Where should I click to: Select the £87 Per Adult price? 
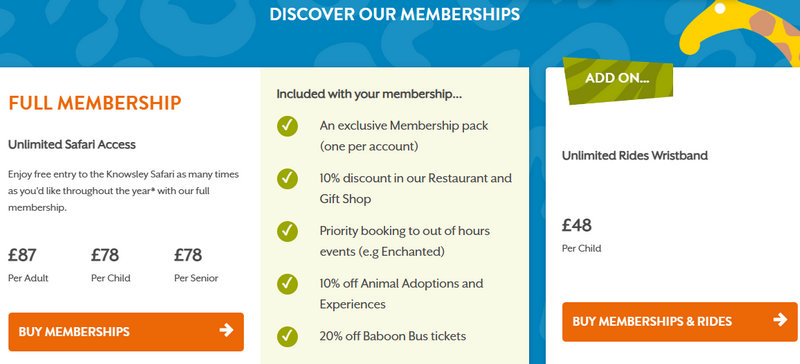(x=28, y=264)
